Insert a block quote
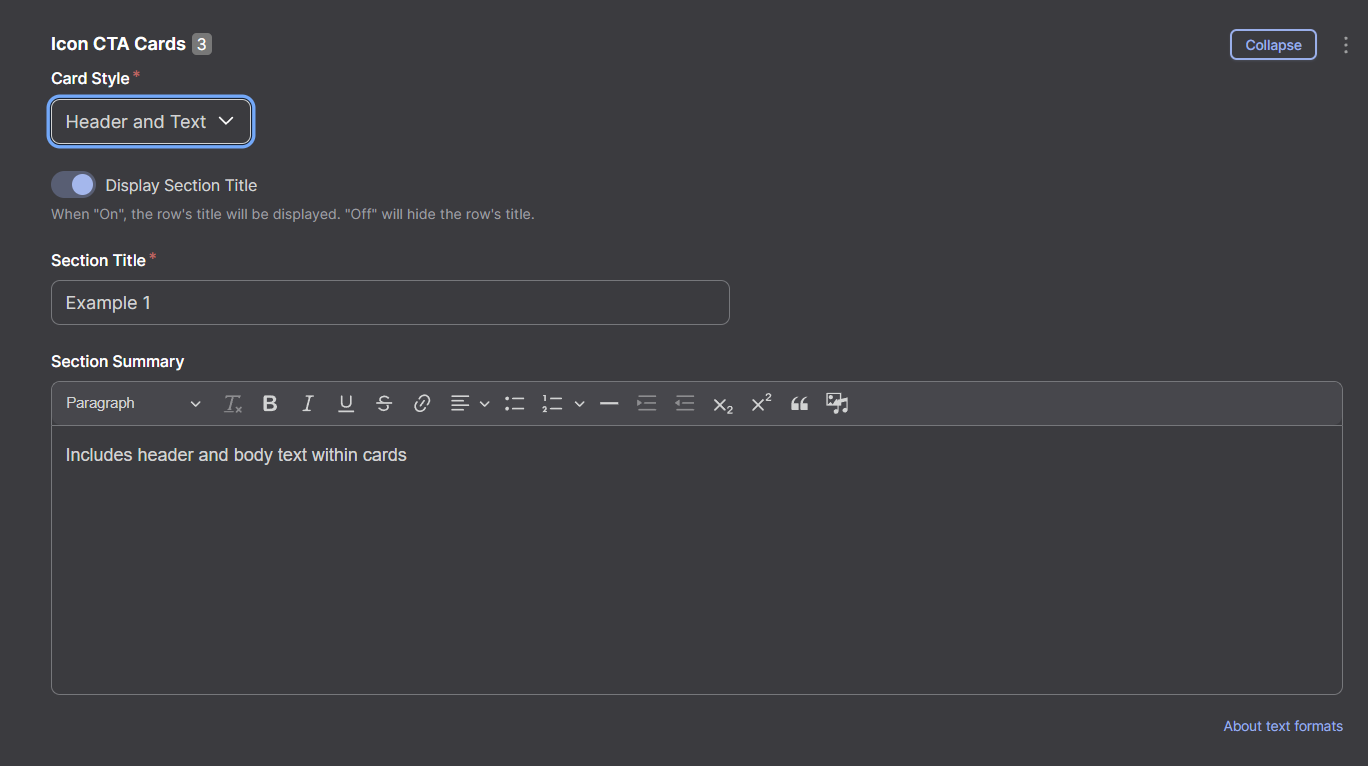1368x766 pixels. (x=799, y=404)
